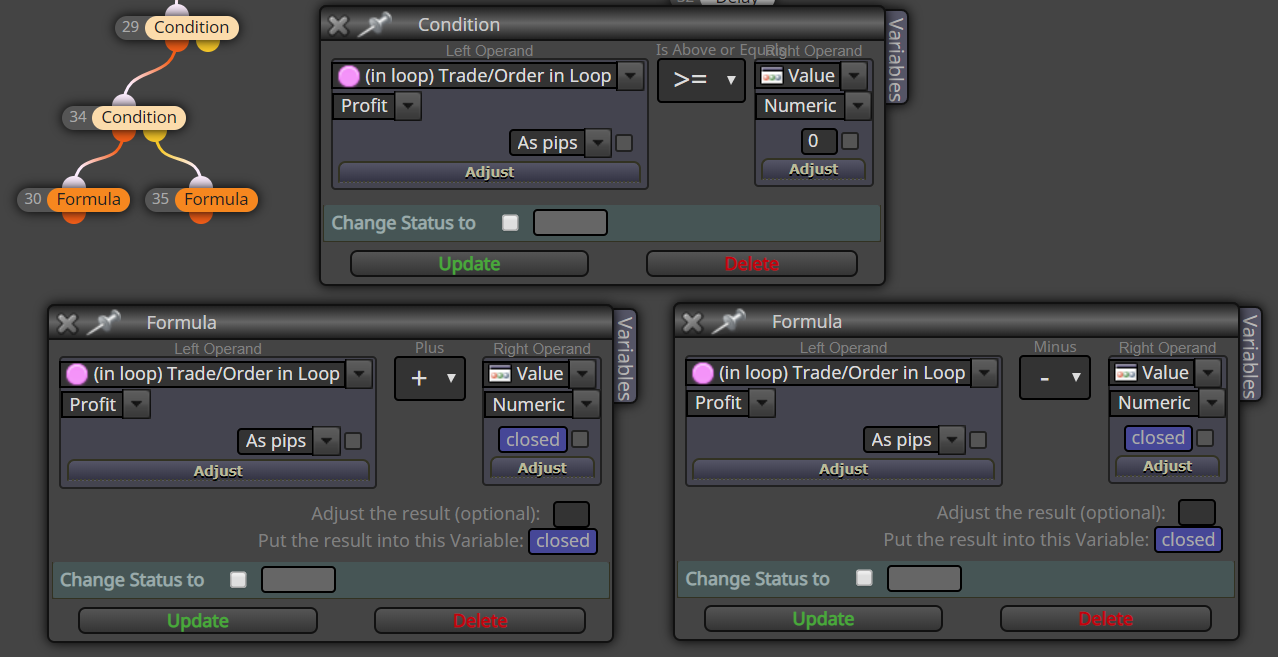This screenshot has width=1278, height=657.
Task: Click Adjust under Condition left operand
Action: coord(490,172)
